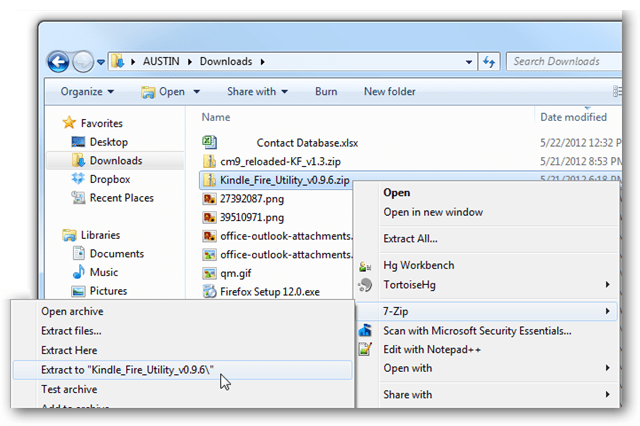Select the 27392087.png file name
This screenshot has width=640, height=426.
point(252,199)
